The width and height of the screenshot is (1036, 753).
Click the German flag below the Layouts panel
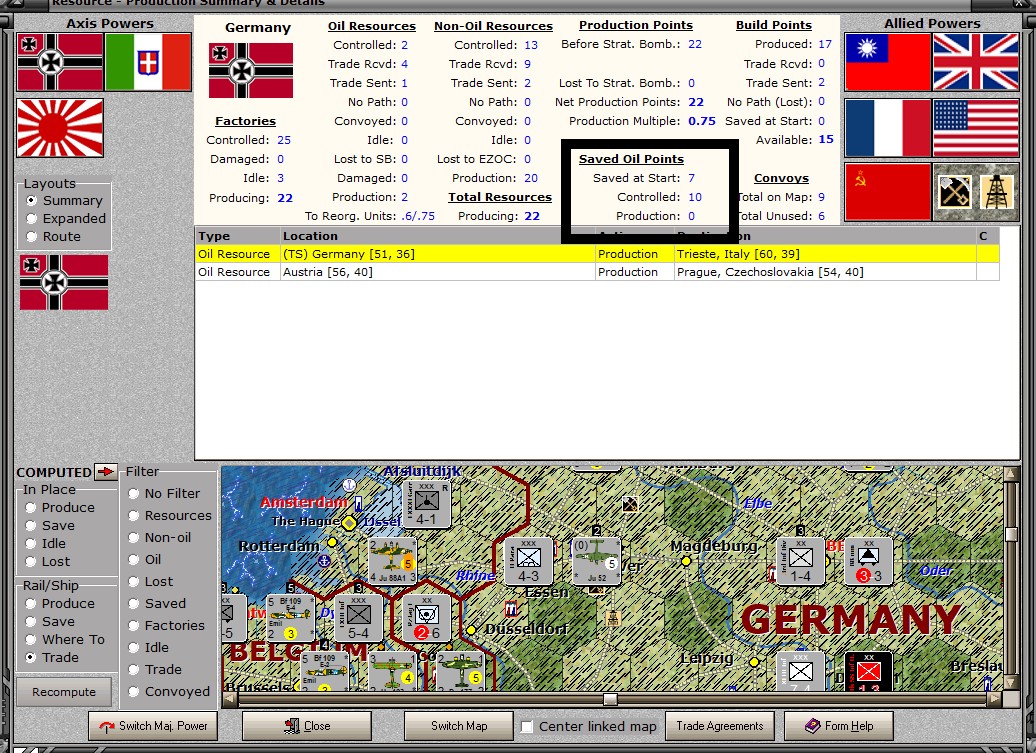coord(64,283)
